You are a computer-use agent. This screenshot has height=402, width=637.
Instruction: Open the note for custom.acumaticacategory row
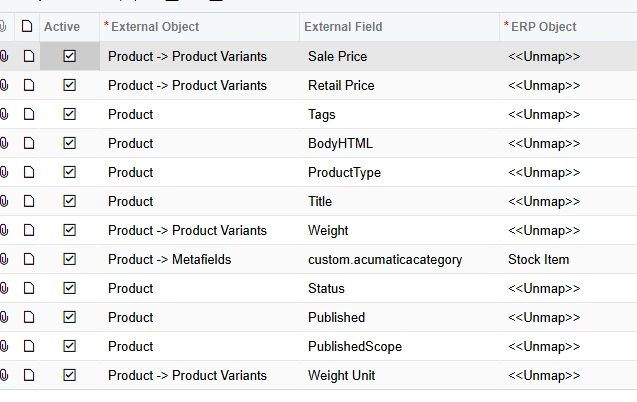[28, 260]
